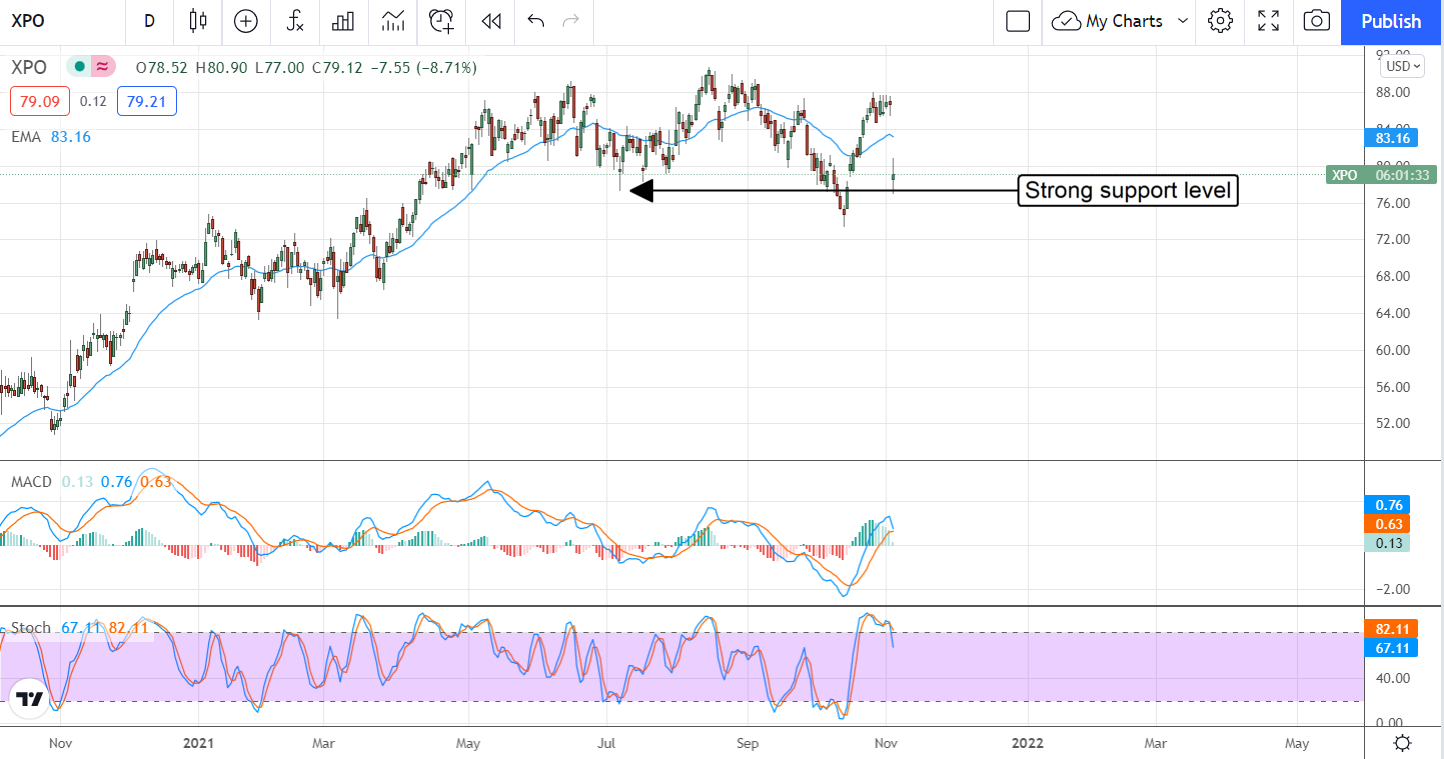Click the pink data status indicator beside XPO
The width and height of the screenshot is (1444, 759).
point(102,67)
